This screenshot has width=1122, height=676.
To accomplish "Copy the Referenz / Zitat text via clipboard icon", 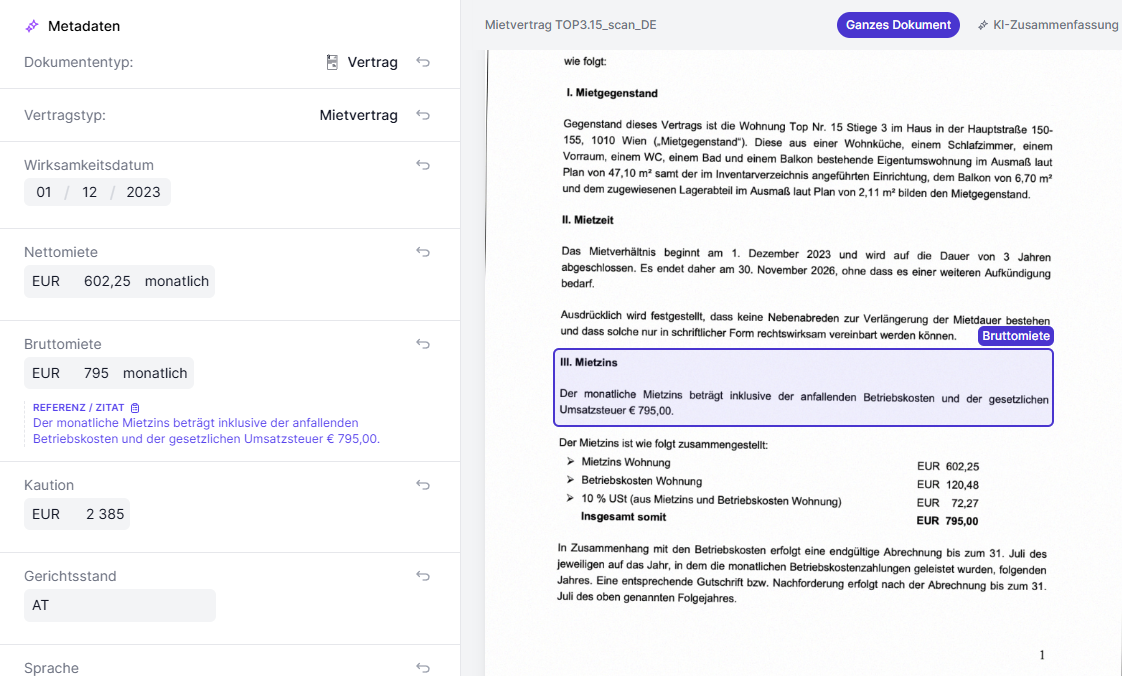I will tap(135, 408).
